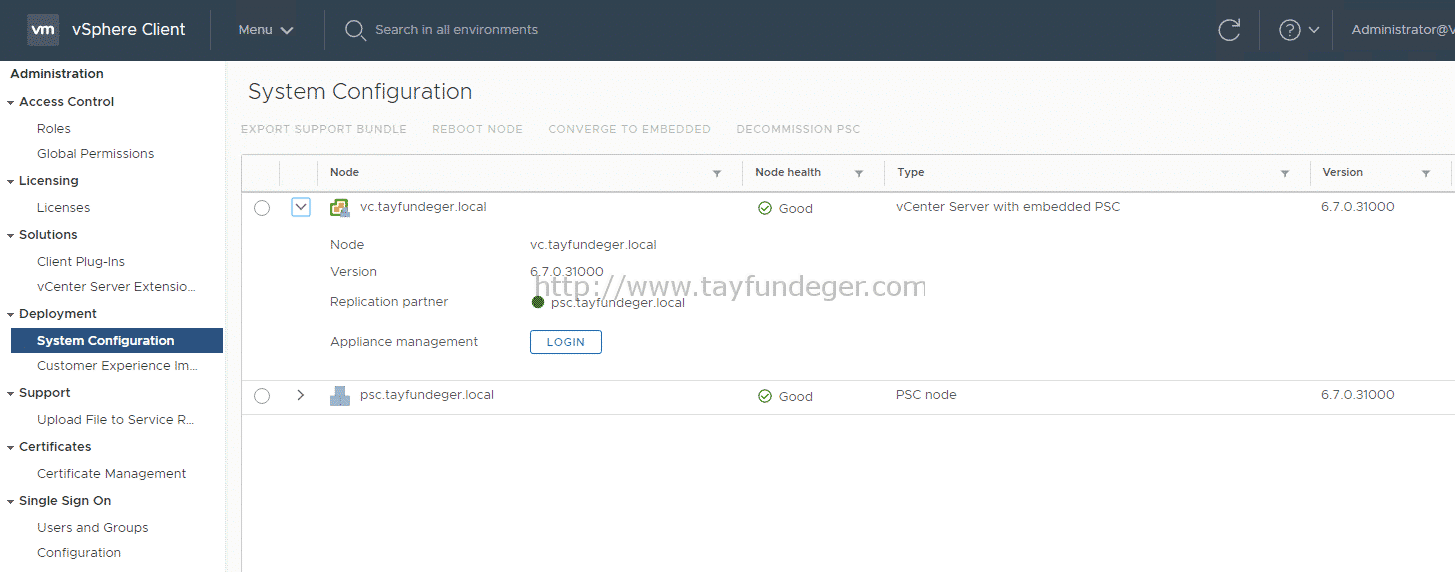Click the vCenter icon beside vc.tayfundeger.local

tap(340, 208)
